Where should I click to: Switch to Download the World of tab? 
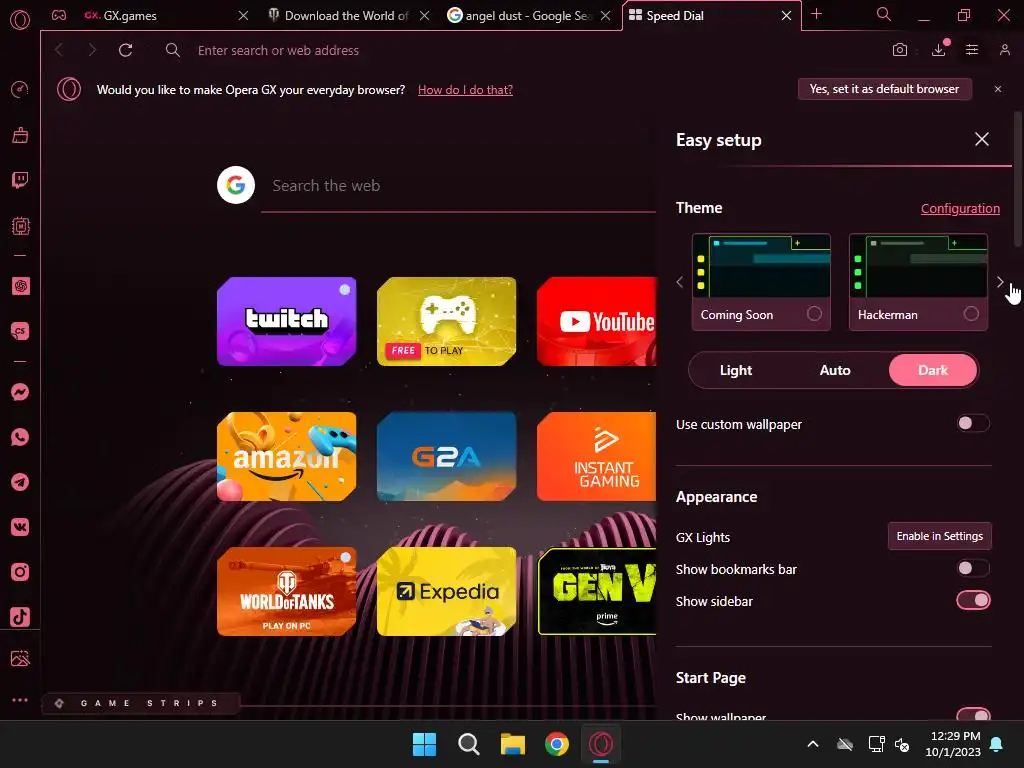coord(347,15)
